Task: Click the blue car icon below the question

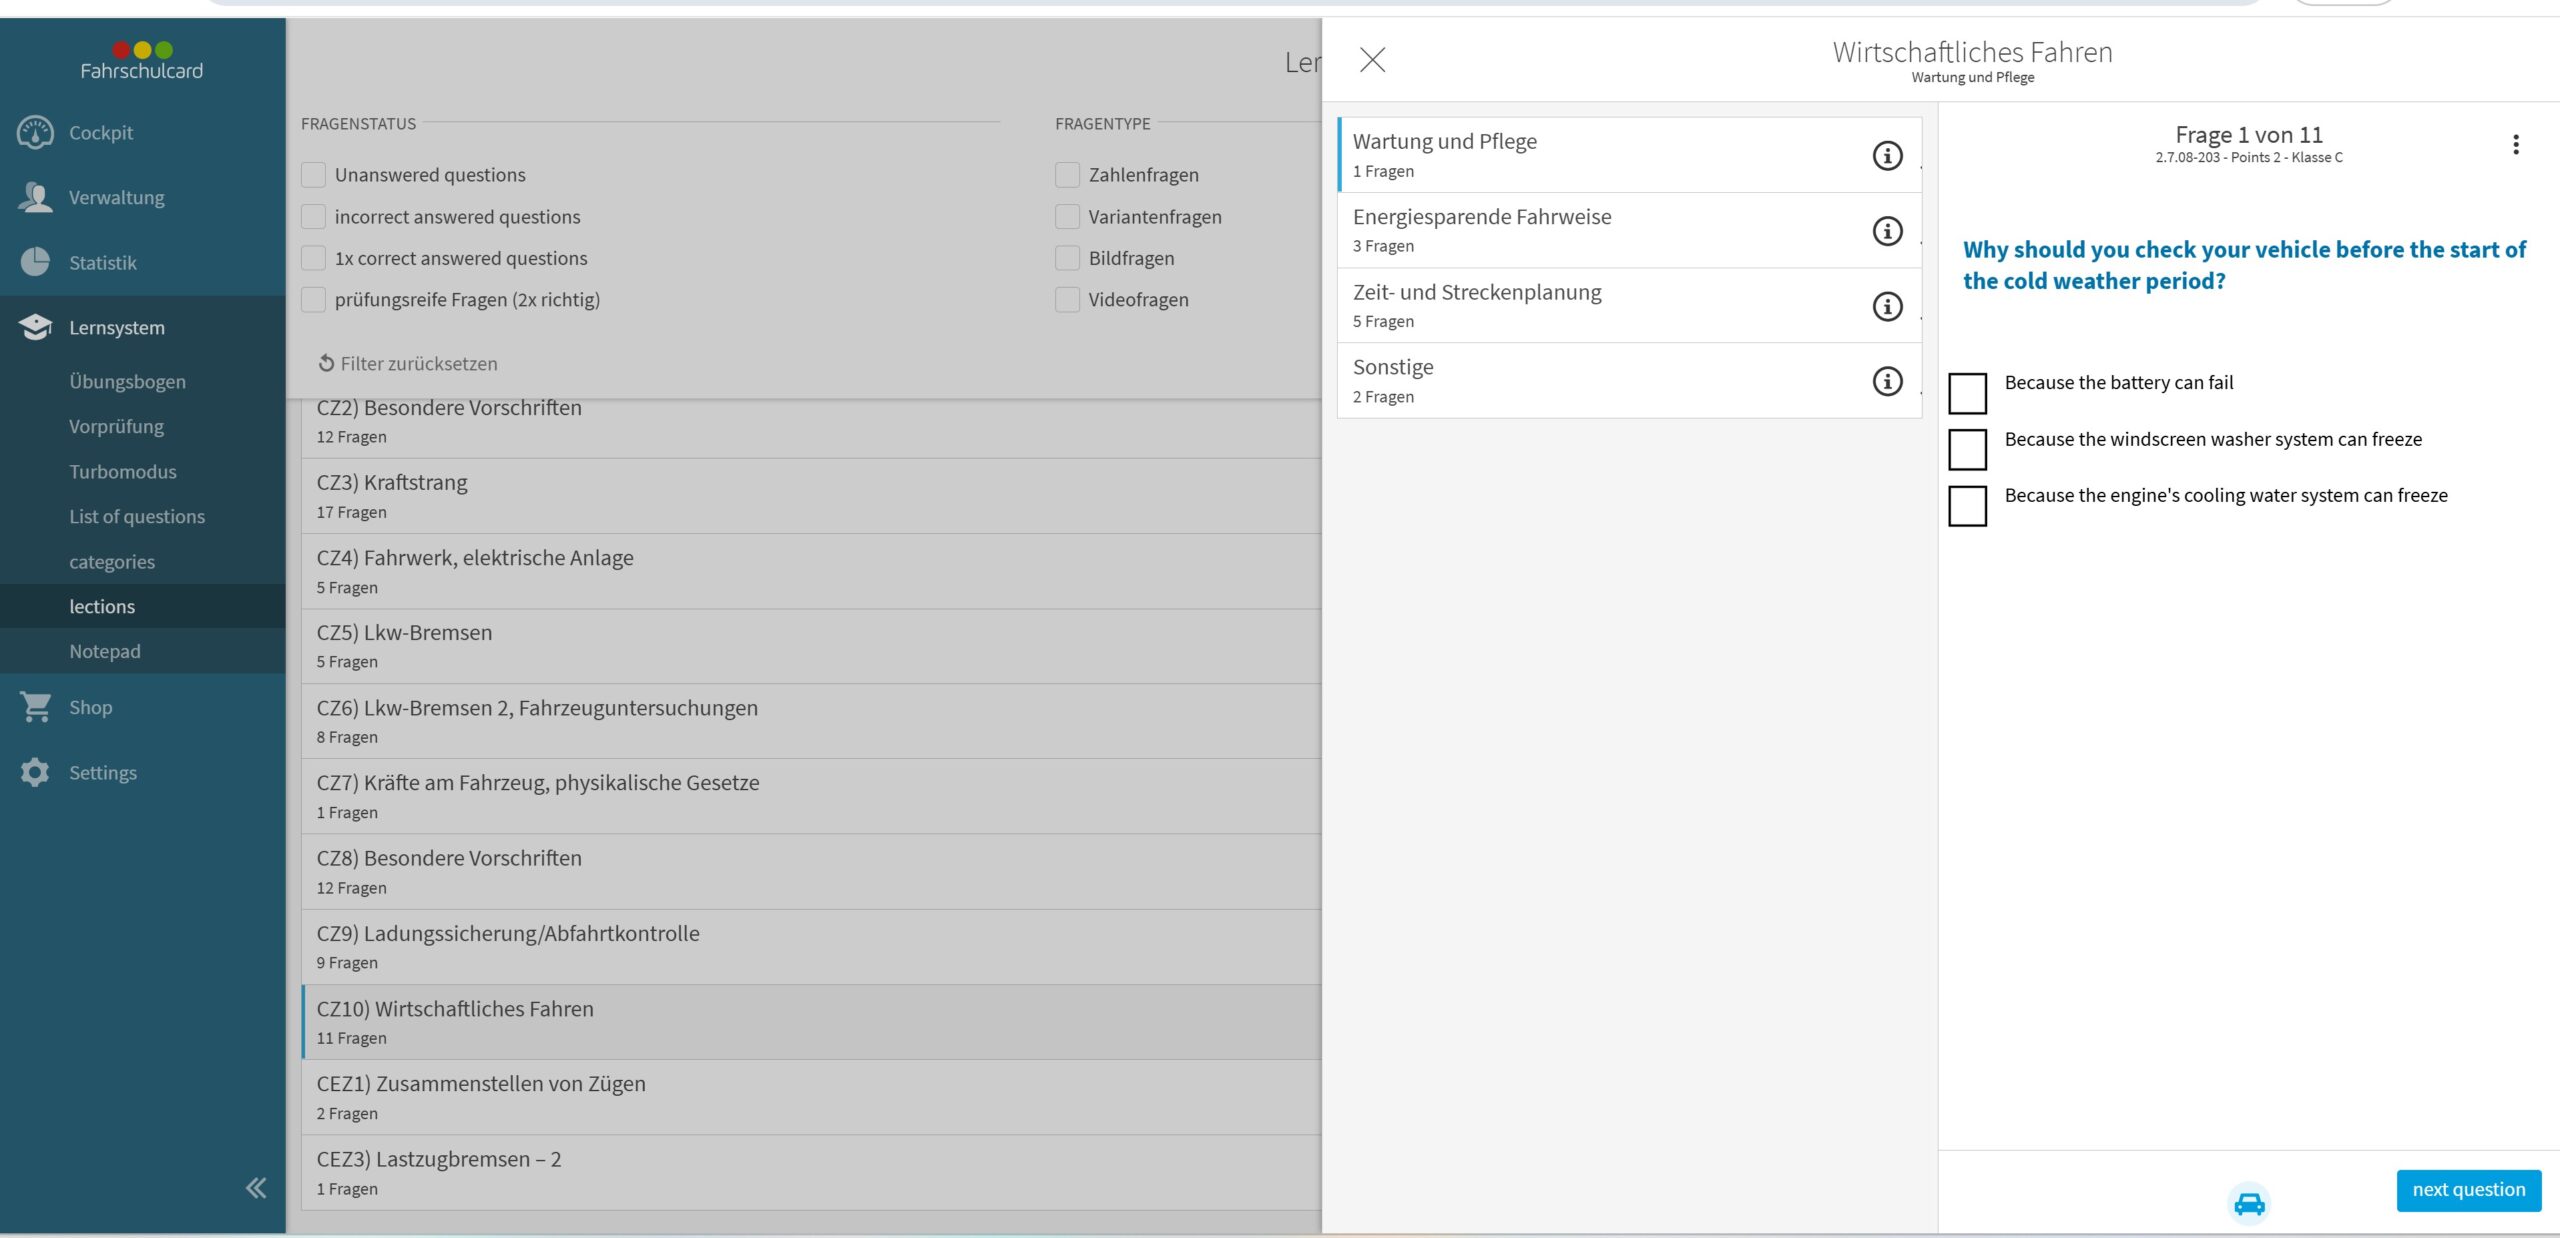Action: pyautogui.click(x=2249, y=1203)
